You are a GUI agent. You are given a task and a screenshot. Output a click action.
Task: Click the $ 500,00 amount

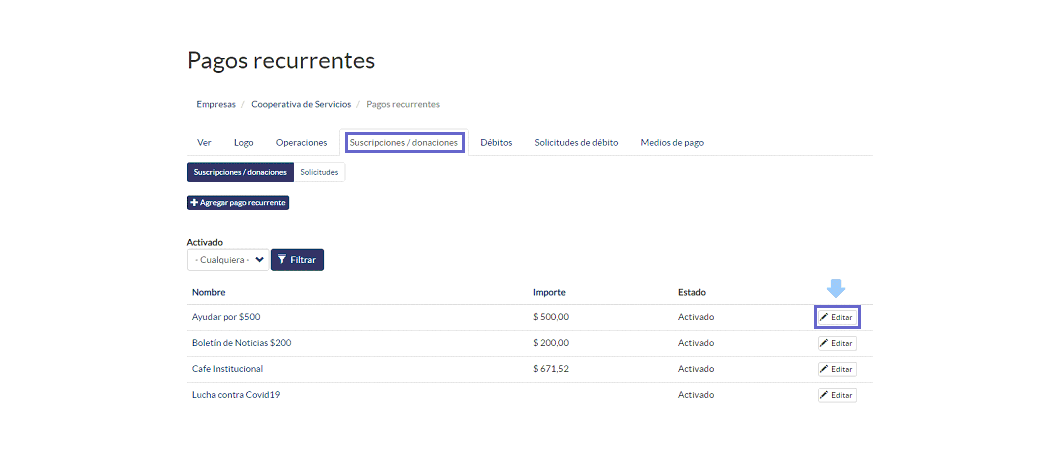click(551, 317)
